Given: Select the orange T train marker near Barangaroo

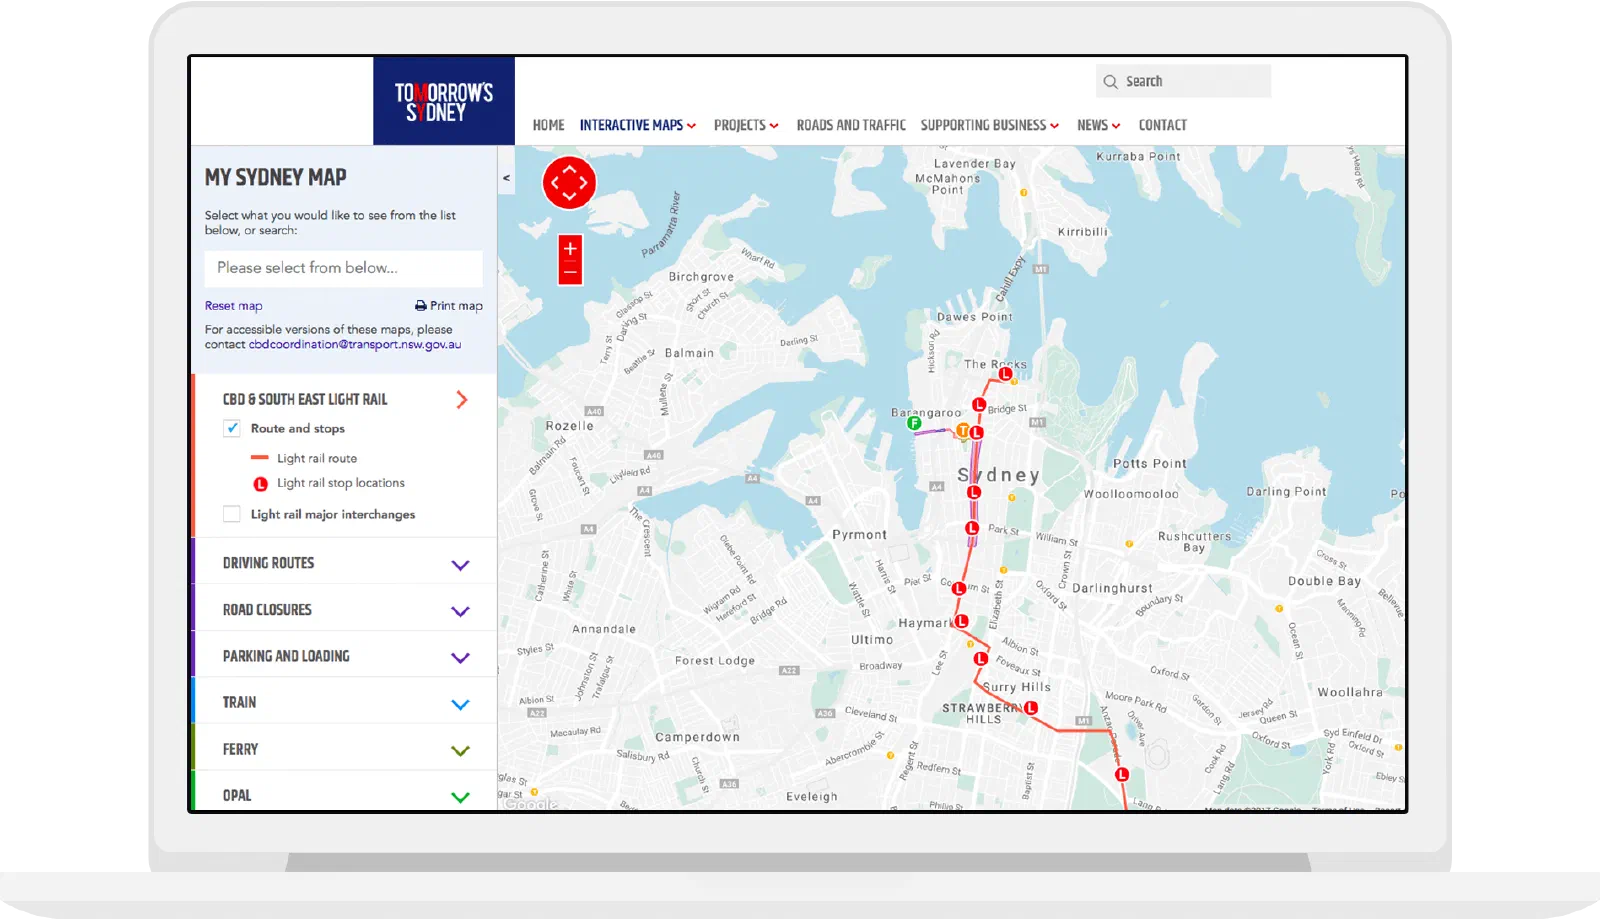Looking at the screenshot, I should click(962, 431).
